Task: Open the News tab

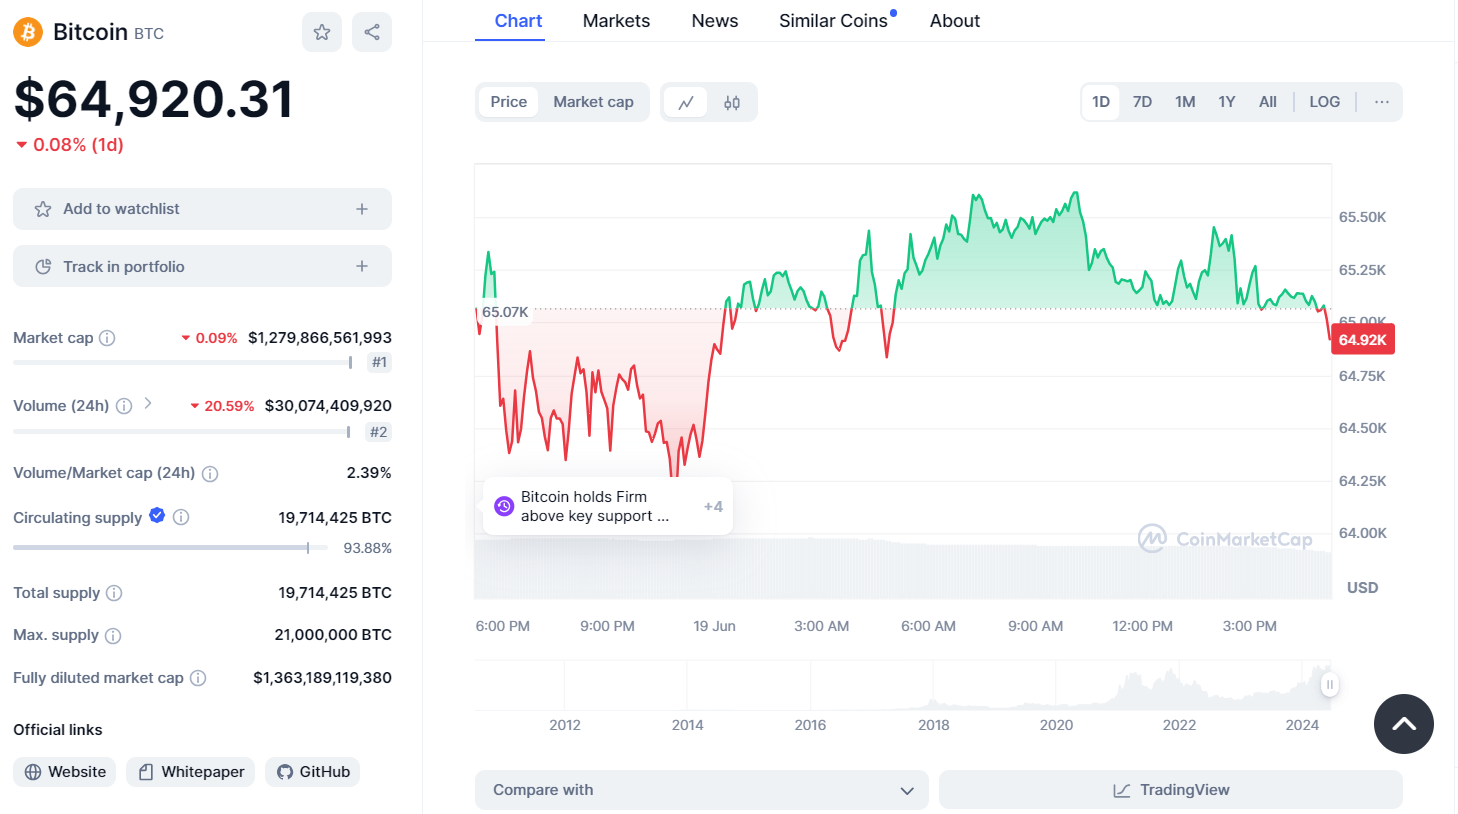Action: click(715, 21)
